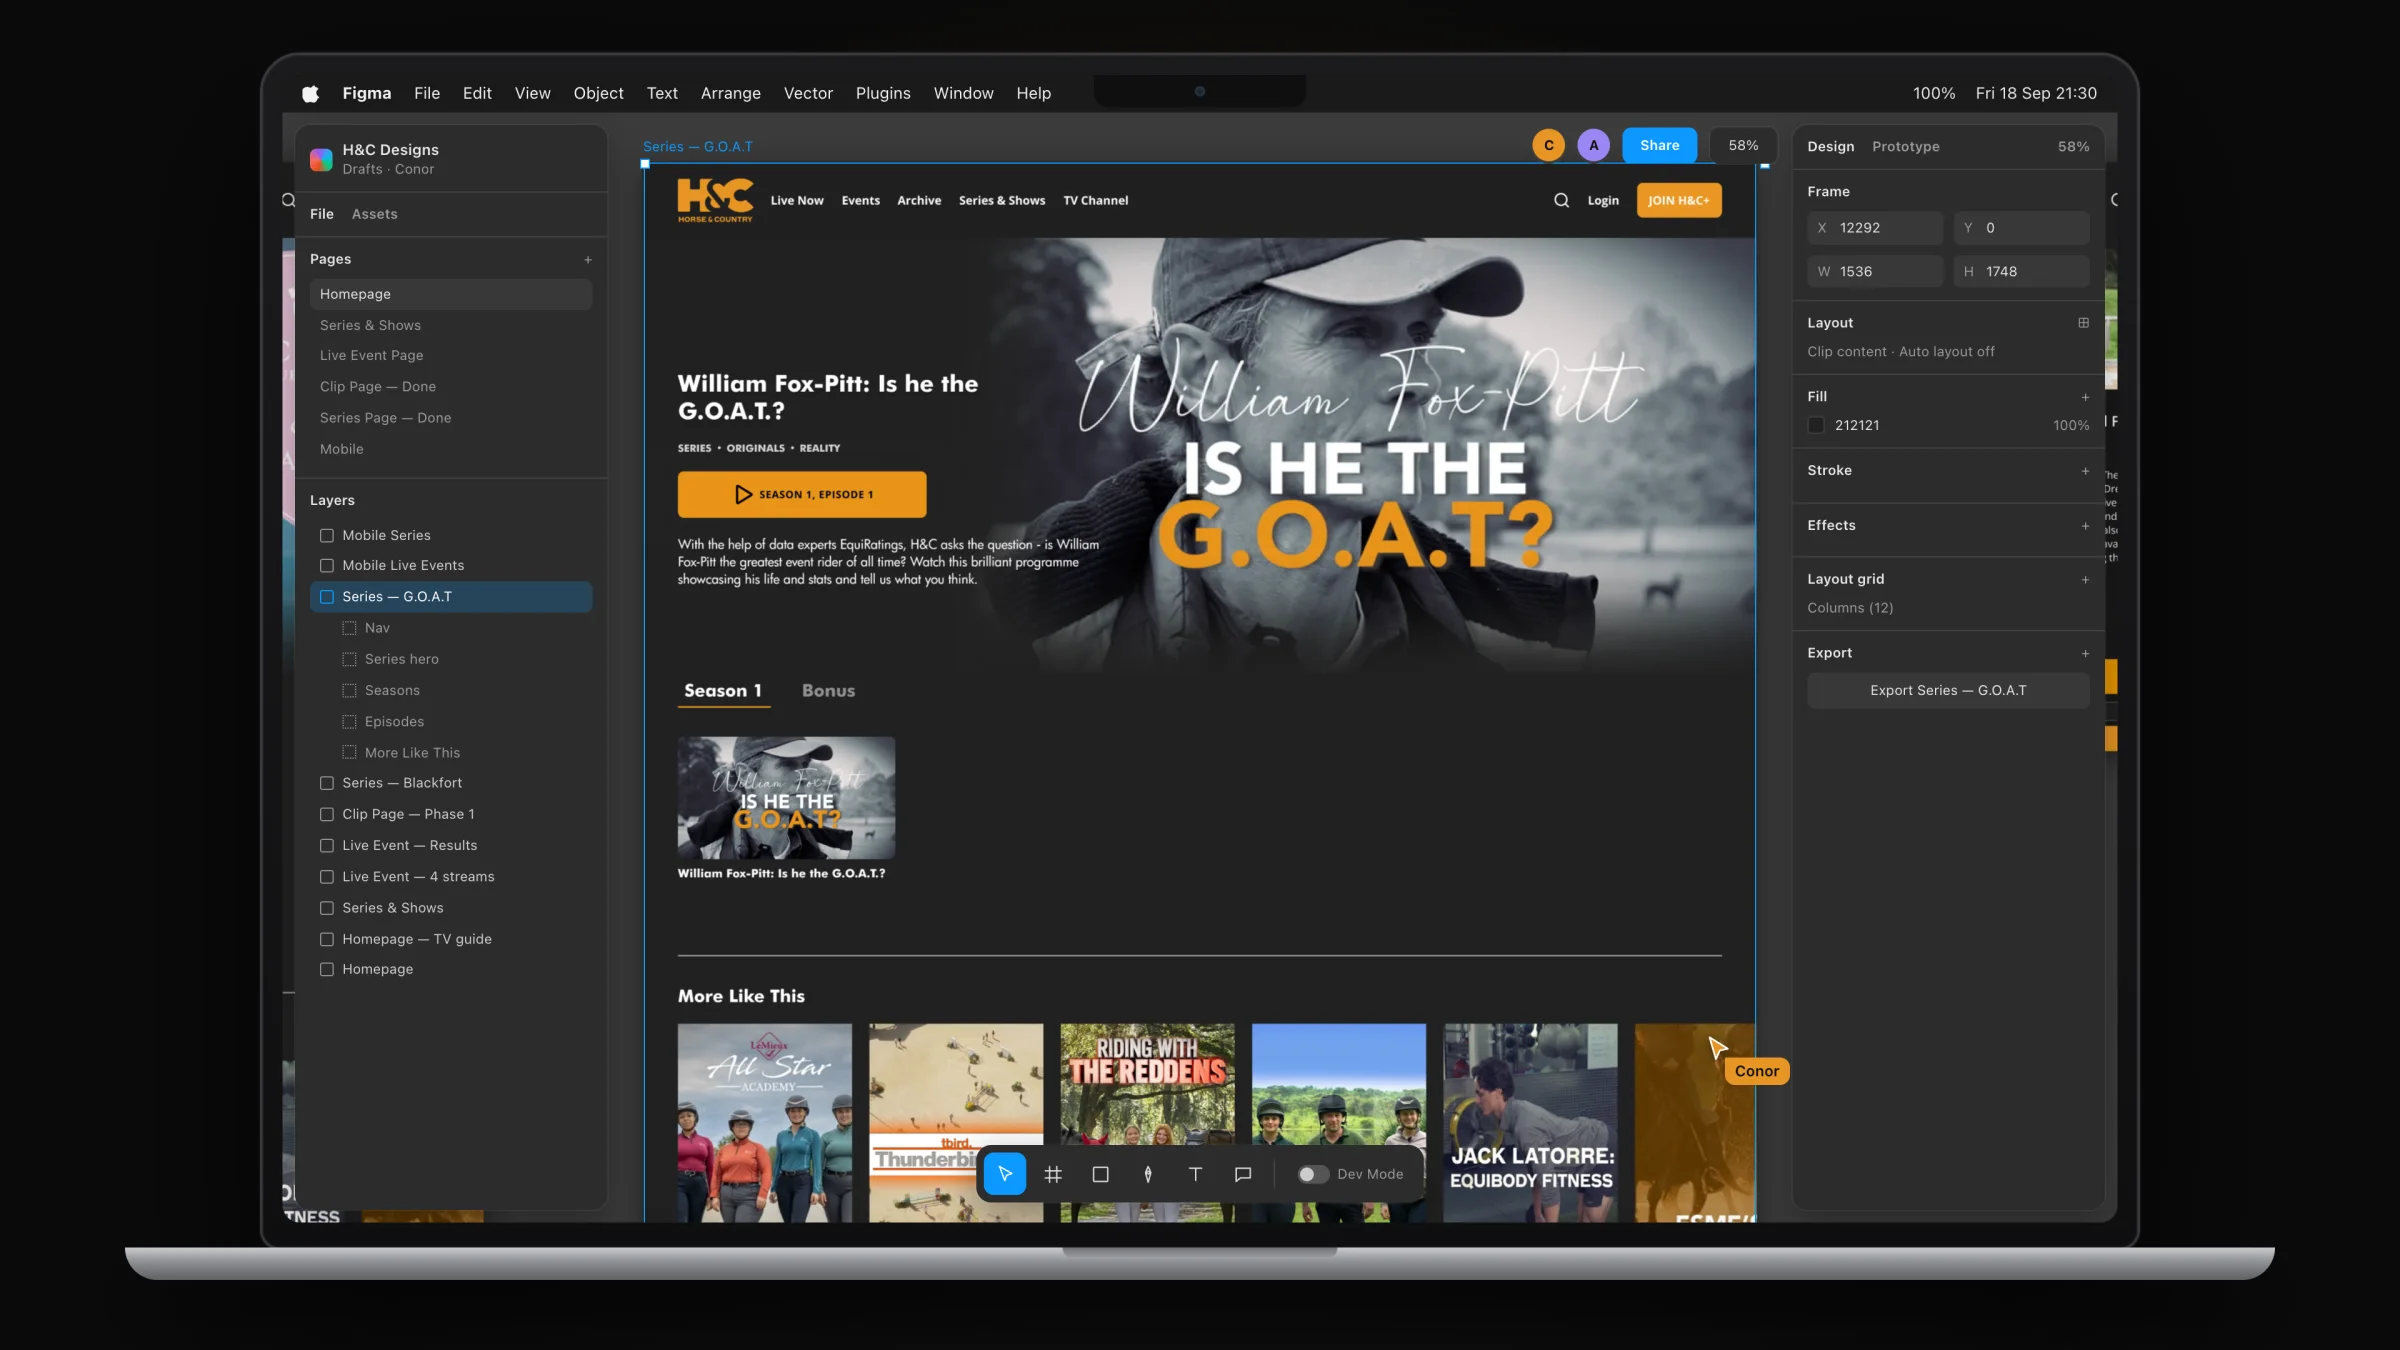Select the Move tool in bottom toolbar
Viewport: 2400px width, 1350px height.
(x=1005, y=1174)
